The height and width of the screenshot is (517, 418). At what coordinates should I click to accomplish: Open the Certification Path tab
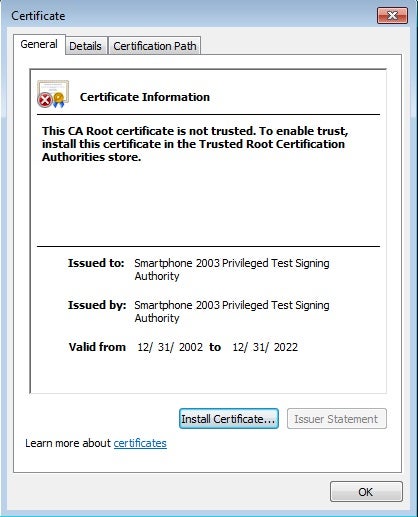[155, 46]
